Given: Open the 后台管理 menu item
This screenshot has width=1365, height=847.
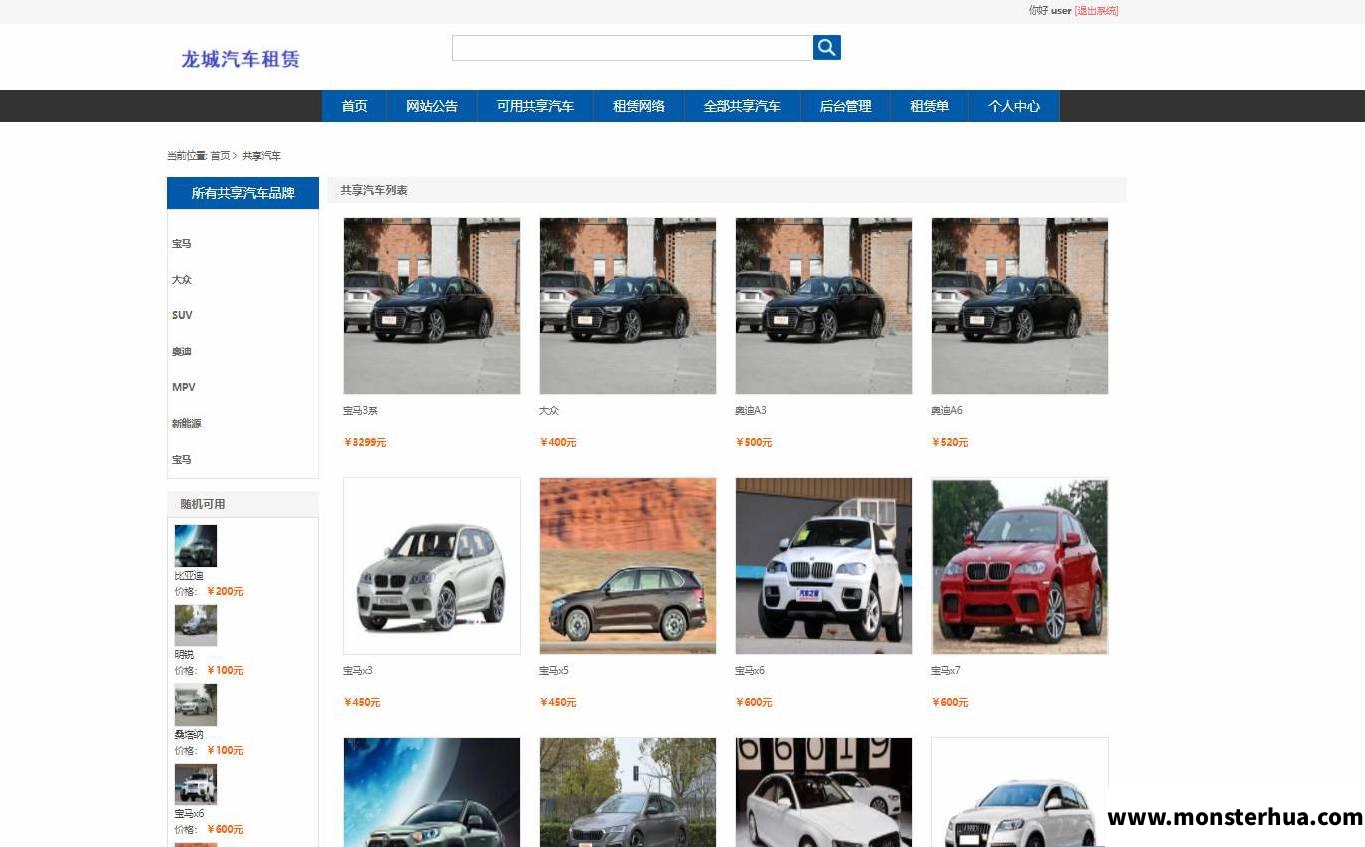Looking at the screenshot, I should click(x=845, y=106).
